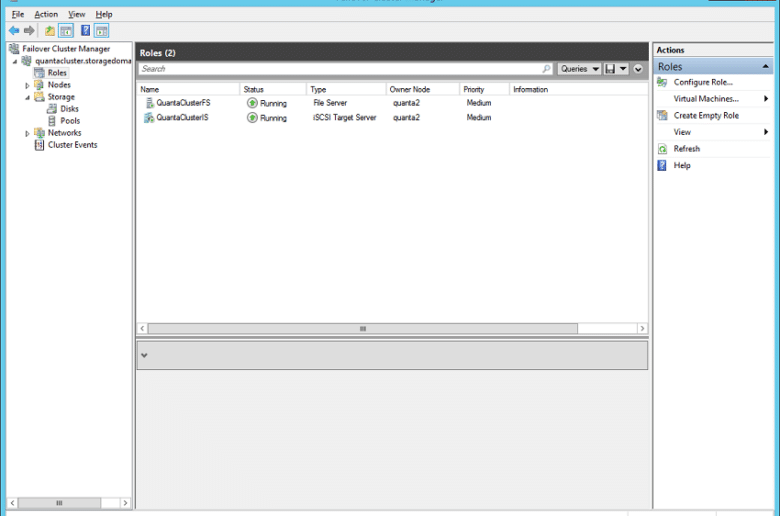Viewport: 780px width, 516px height.
Task: Click the Forward arrow in the toolbar
Action: tap(29, 31)
